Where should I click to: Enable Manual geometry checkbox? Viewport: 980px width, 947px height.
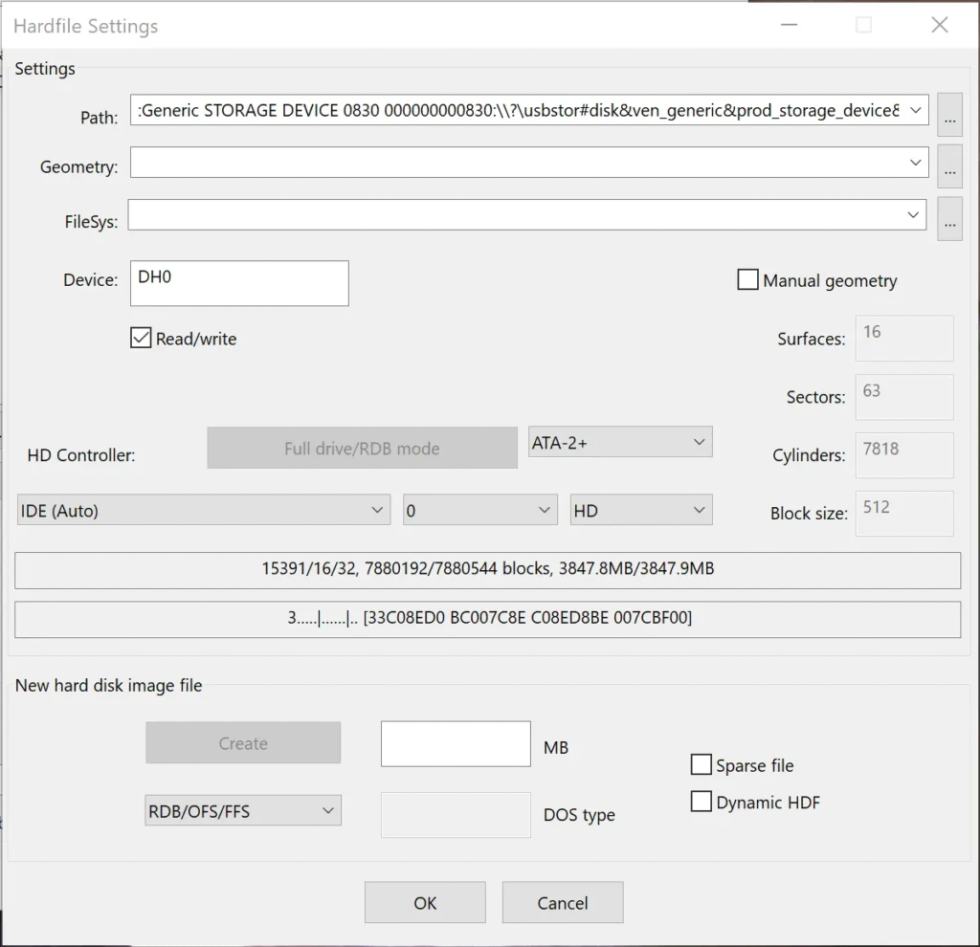coord(748,280)
